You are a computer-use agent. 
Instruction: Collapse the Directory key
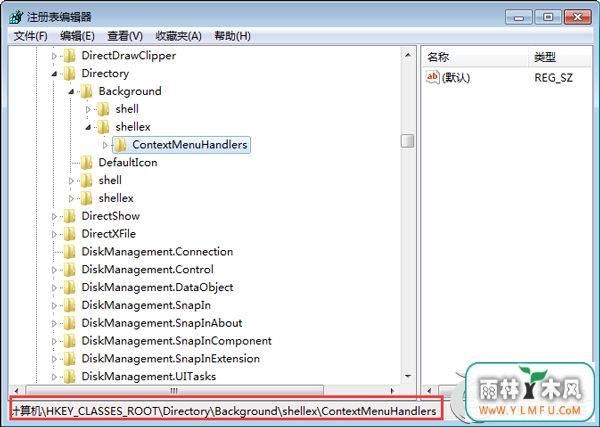tap(54, 74)
